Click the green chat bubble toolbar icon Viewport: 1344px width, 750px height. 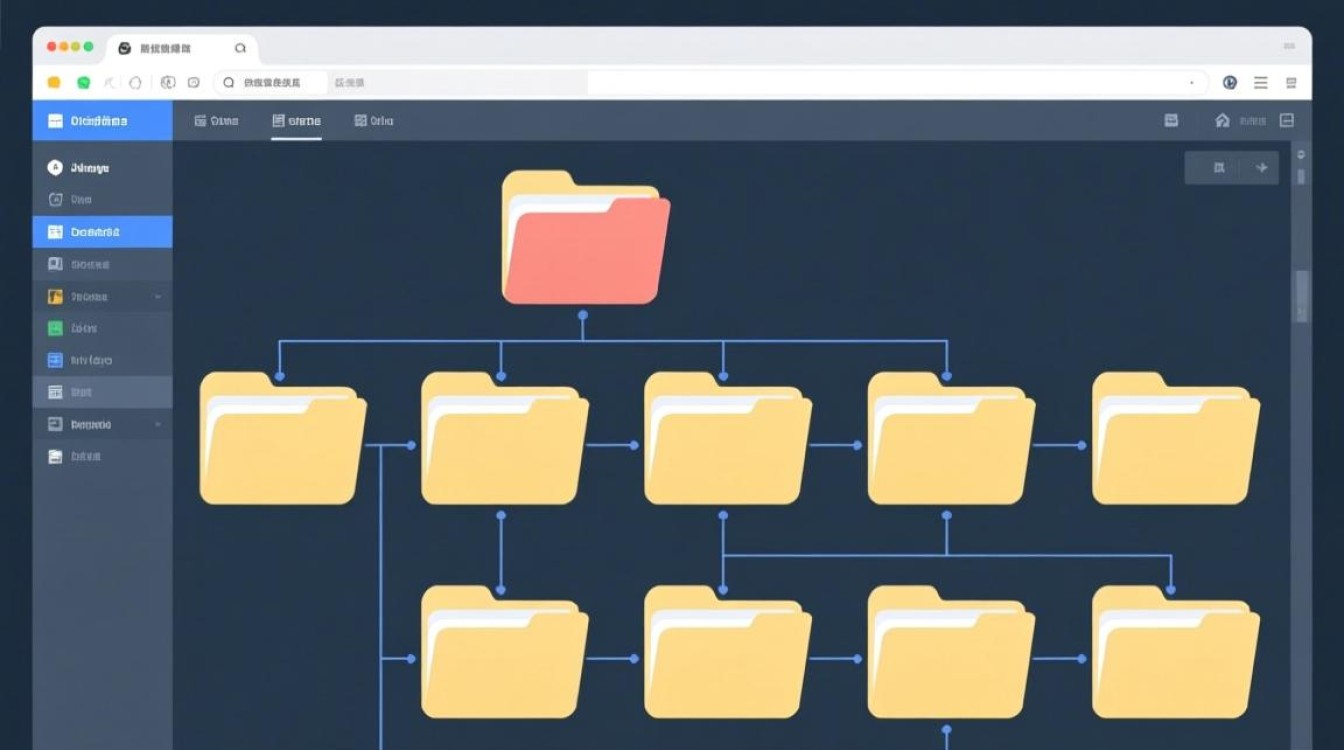tap(84, 83)
